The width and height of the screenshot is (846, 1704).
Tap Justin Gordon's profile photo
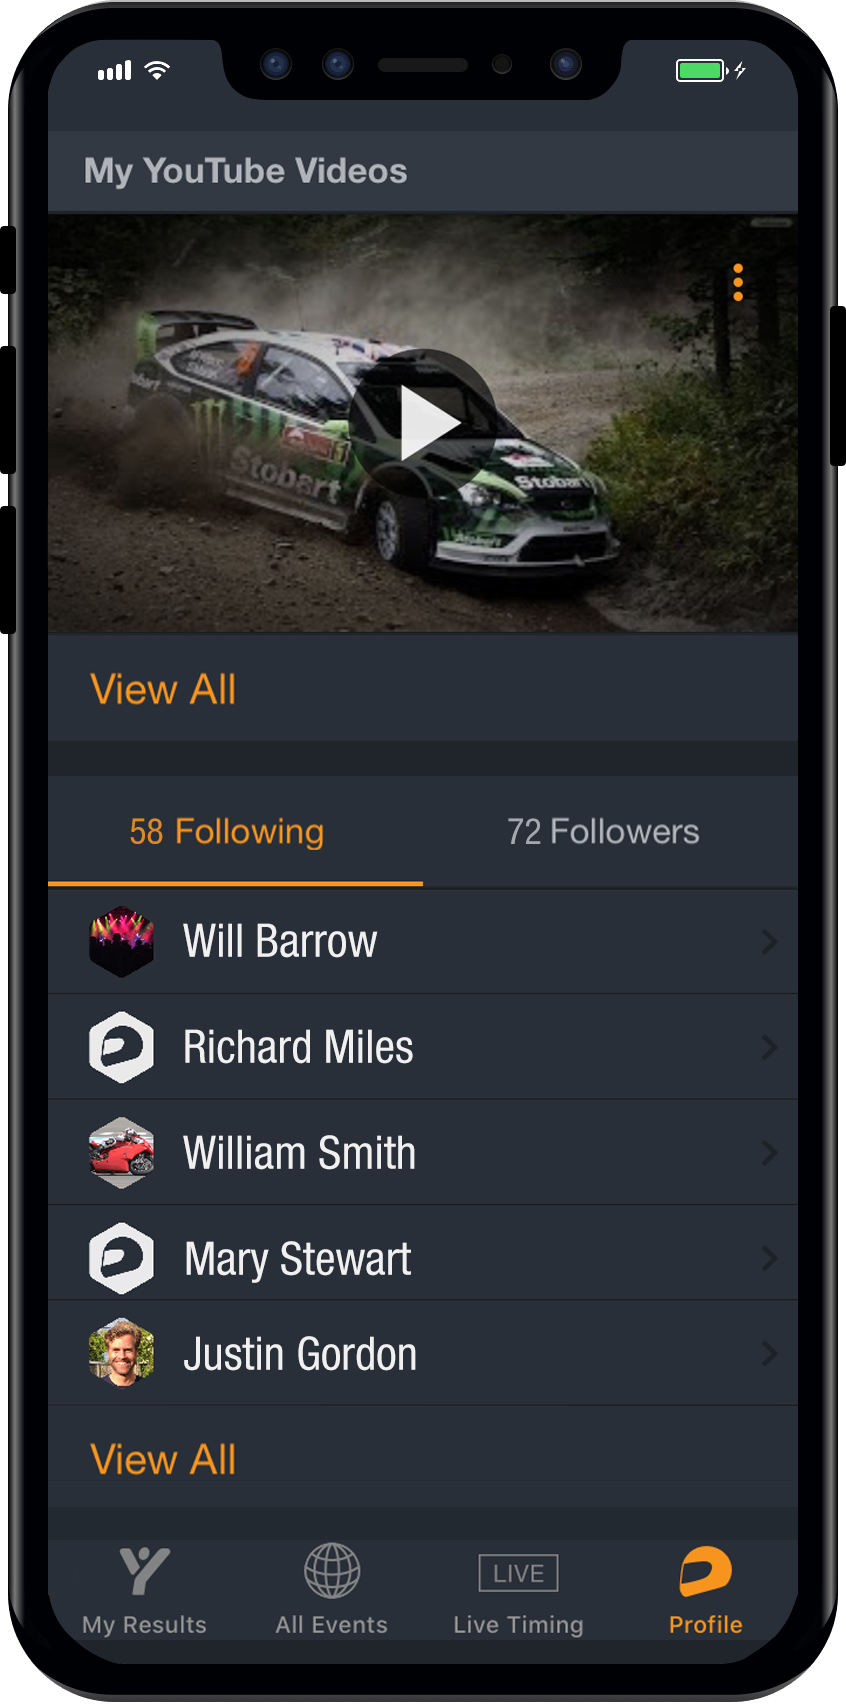[x=121, y=1353]
